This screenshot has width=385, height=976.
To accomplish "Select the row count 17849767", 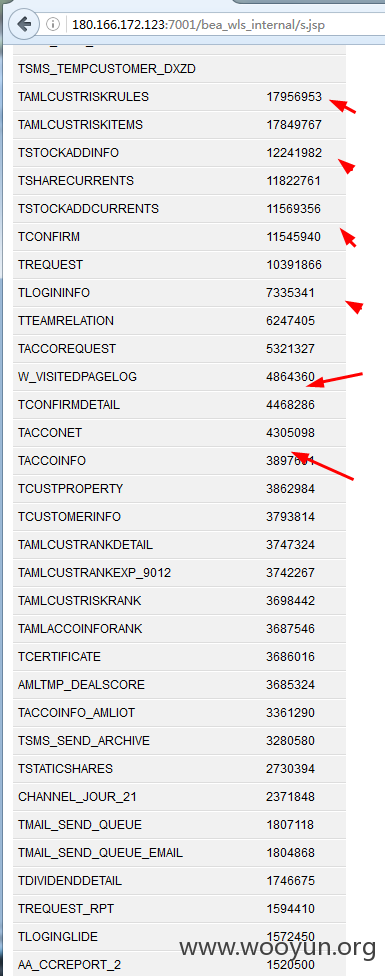I will (x=294, y=125).
